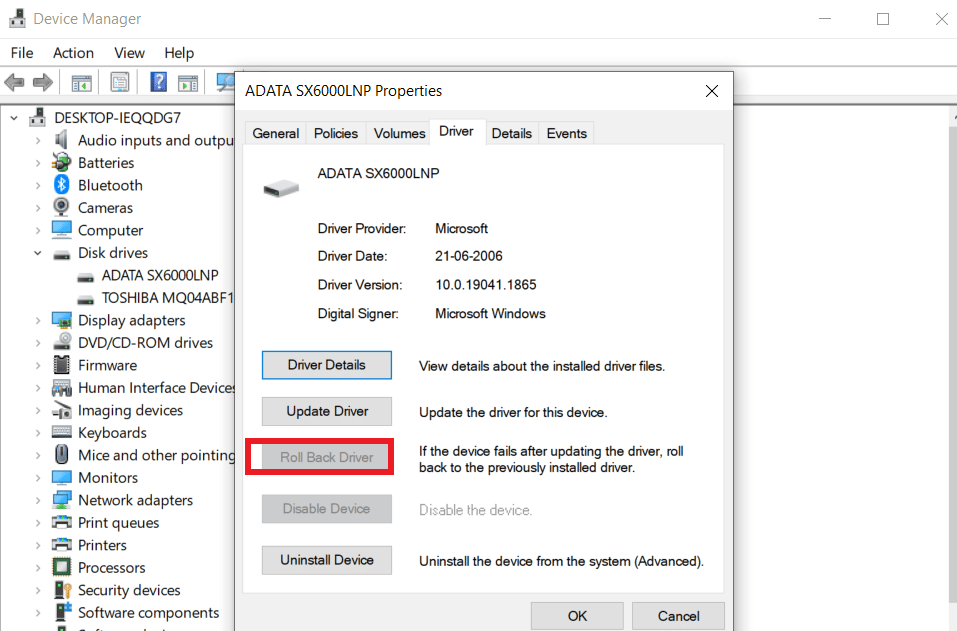957x631 pixels.
Task: Expand the Keyboards node chevron
Action: [x=38, y=433]
